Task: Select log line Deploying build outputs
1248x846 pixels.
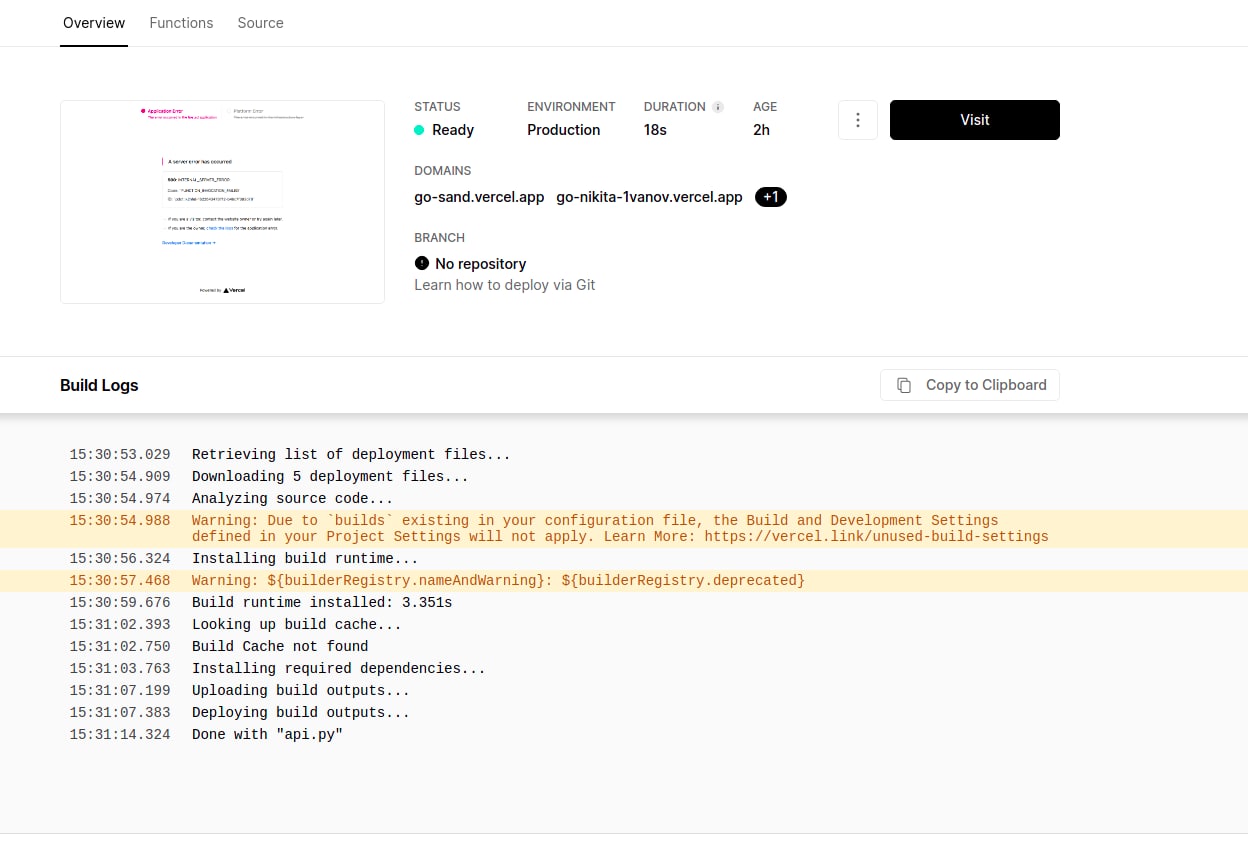Action: (x=301, y=713)
